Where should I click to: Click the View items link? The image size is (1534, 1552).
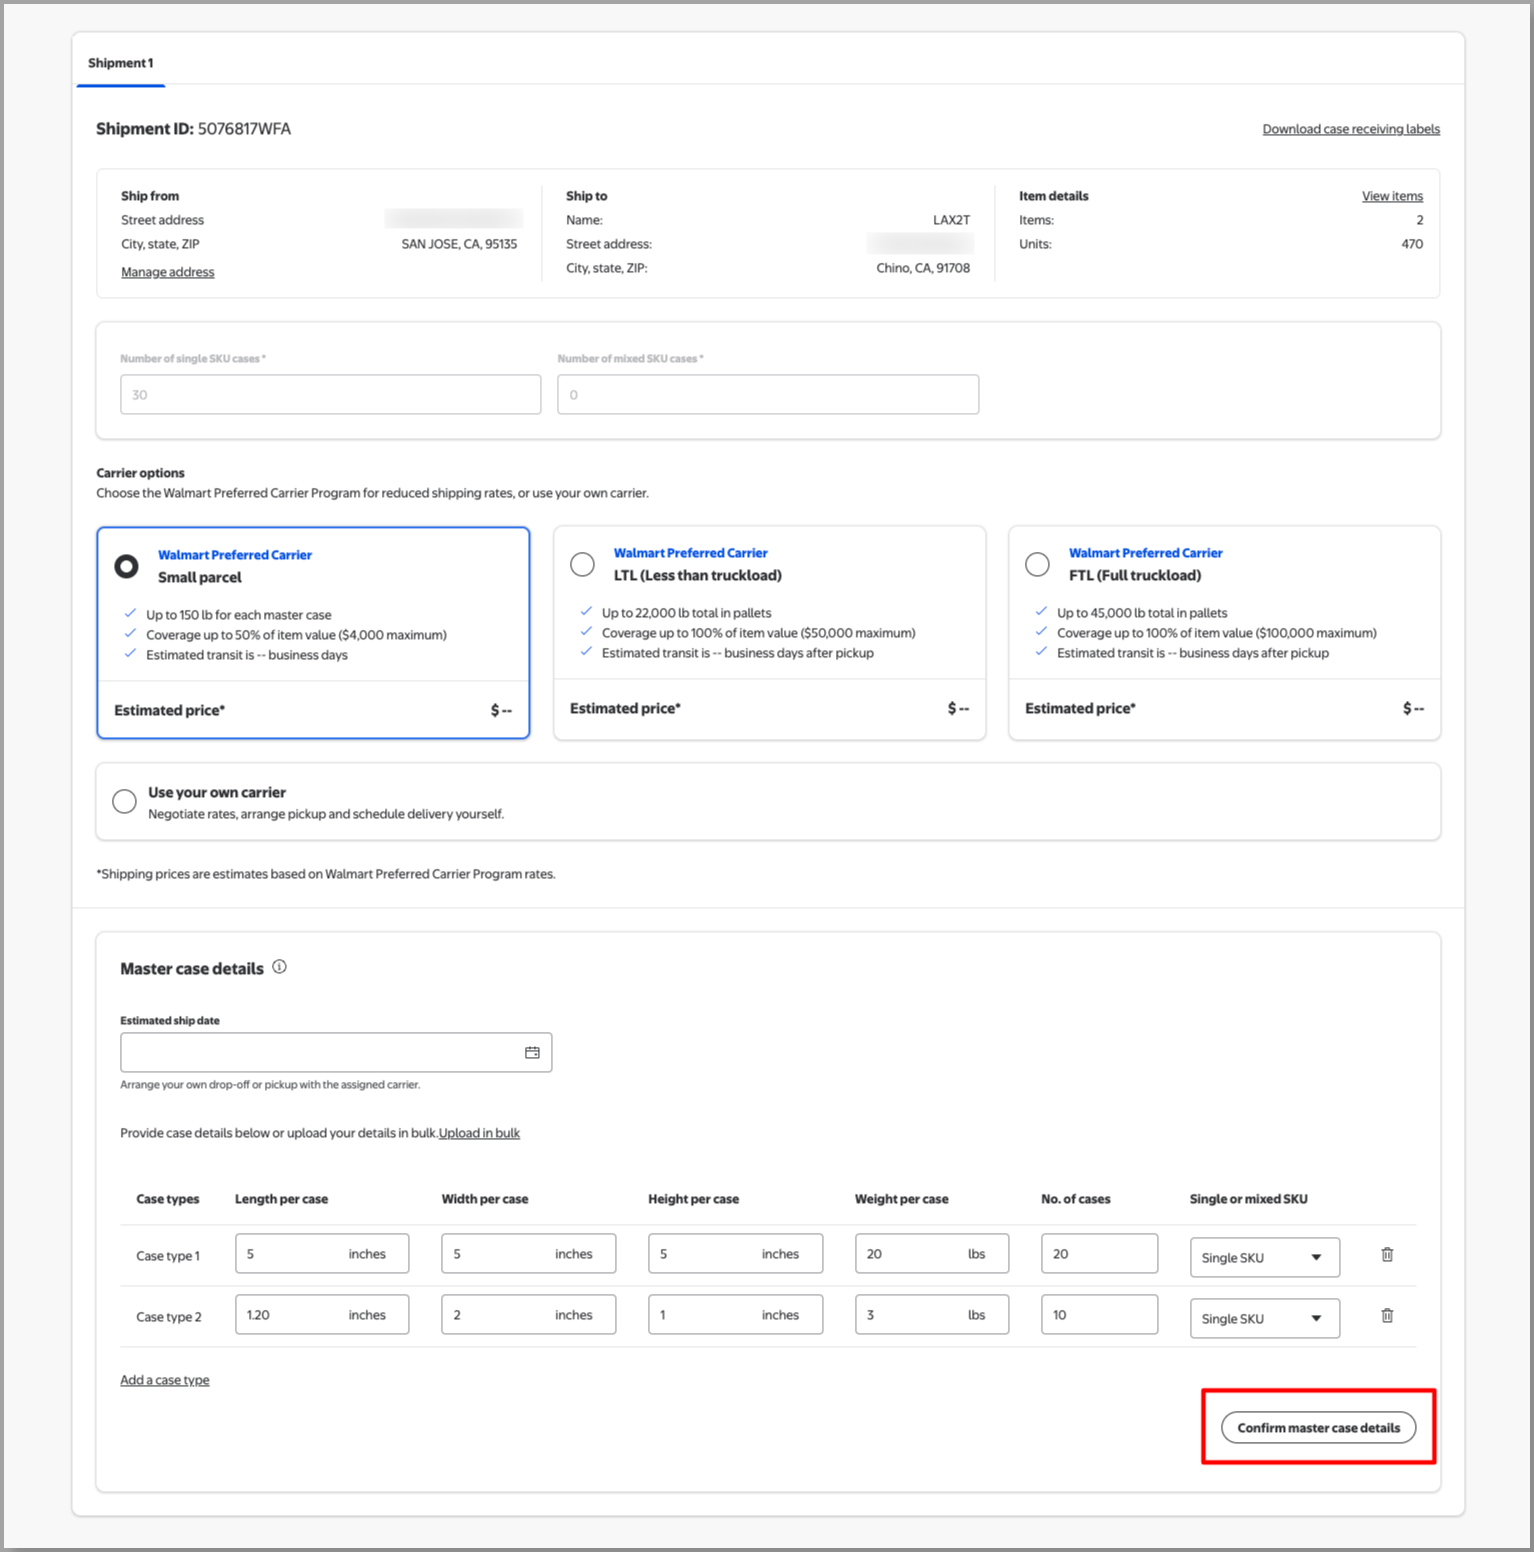(x=1391, y=196)
